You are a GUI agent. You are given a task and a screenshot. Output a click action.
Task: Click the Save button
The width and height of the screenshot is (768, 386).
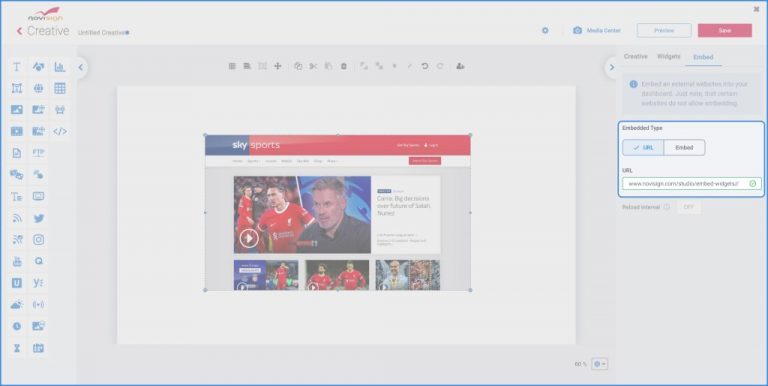[x=725, y=30]
